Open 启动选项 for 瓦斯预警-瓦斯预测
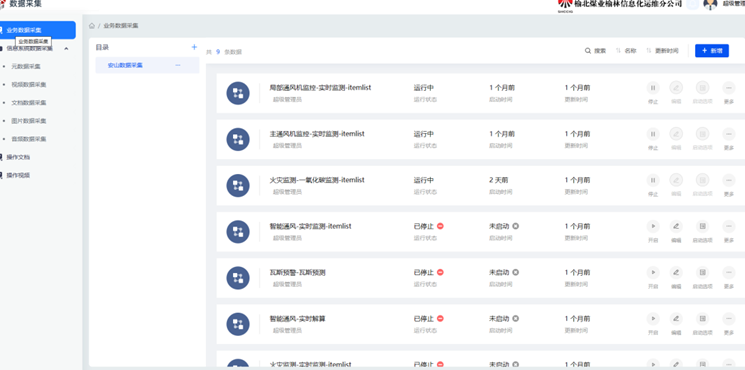This screenshot has width=745, height=370. click(703, 273)
